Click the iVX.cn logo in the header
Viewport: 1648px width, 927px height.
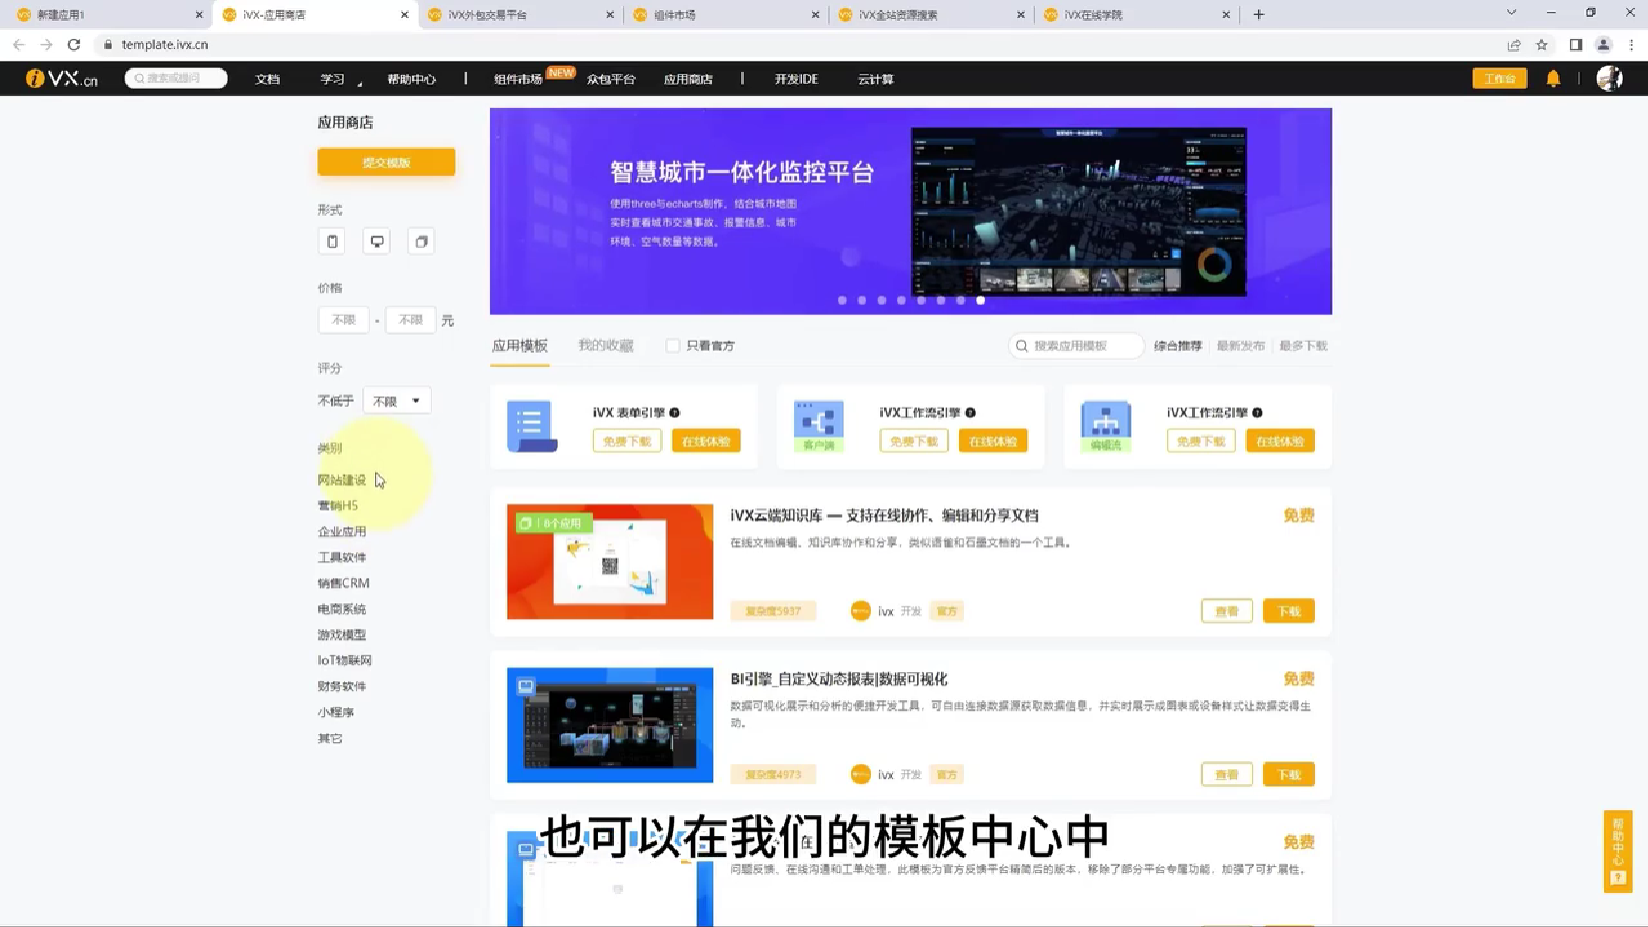point(61,78)
